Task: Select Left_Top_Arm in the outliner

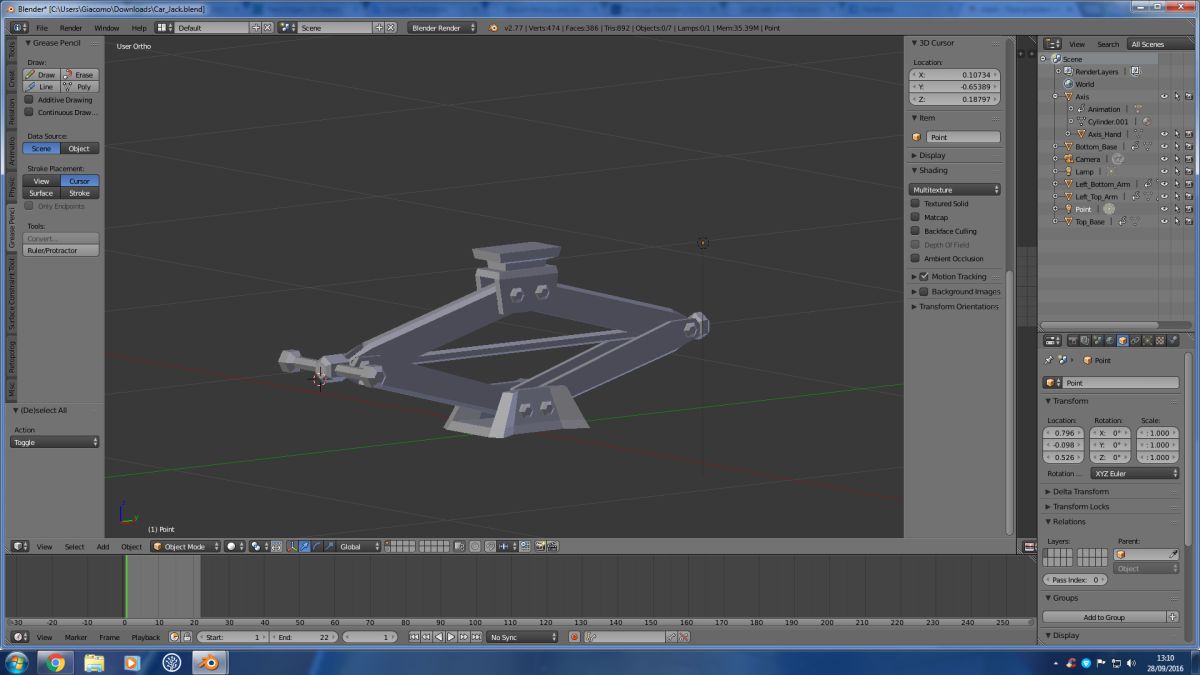Action: (1096, 196)
